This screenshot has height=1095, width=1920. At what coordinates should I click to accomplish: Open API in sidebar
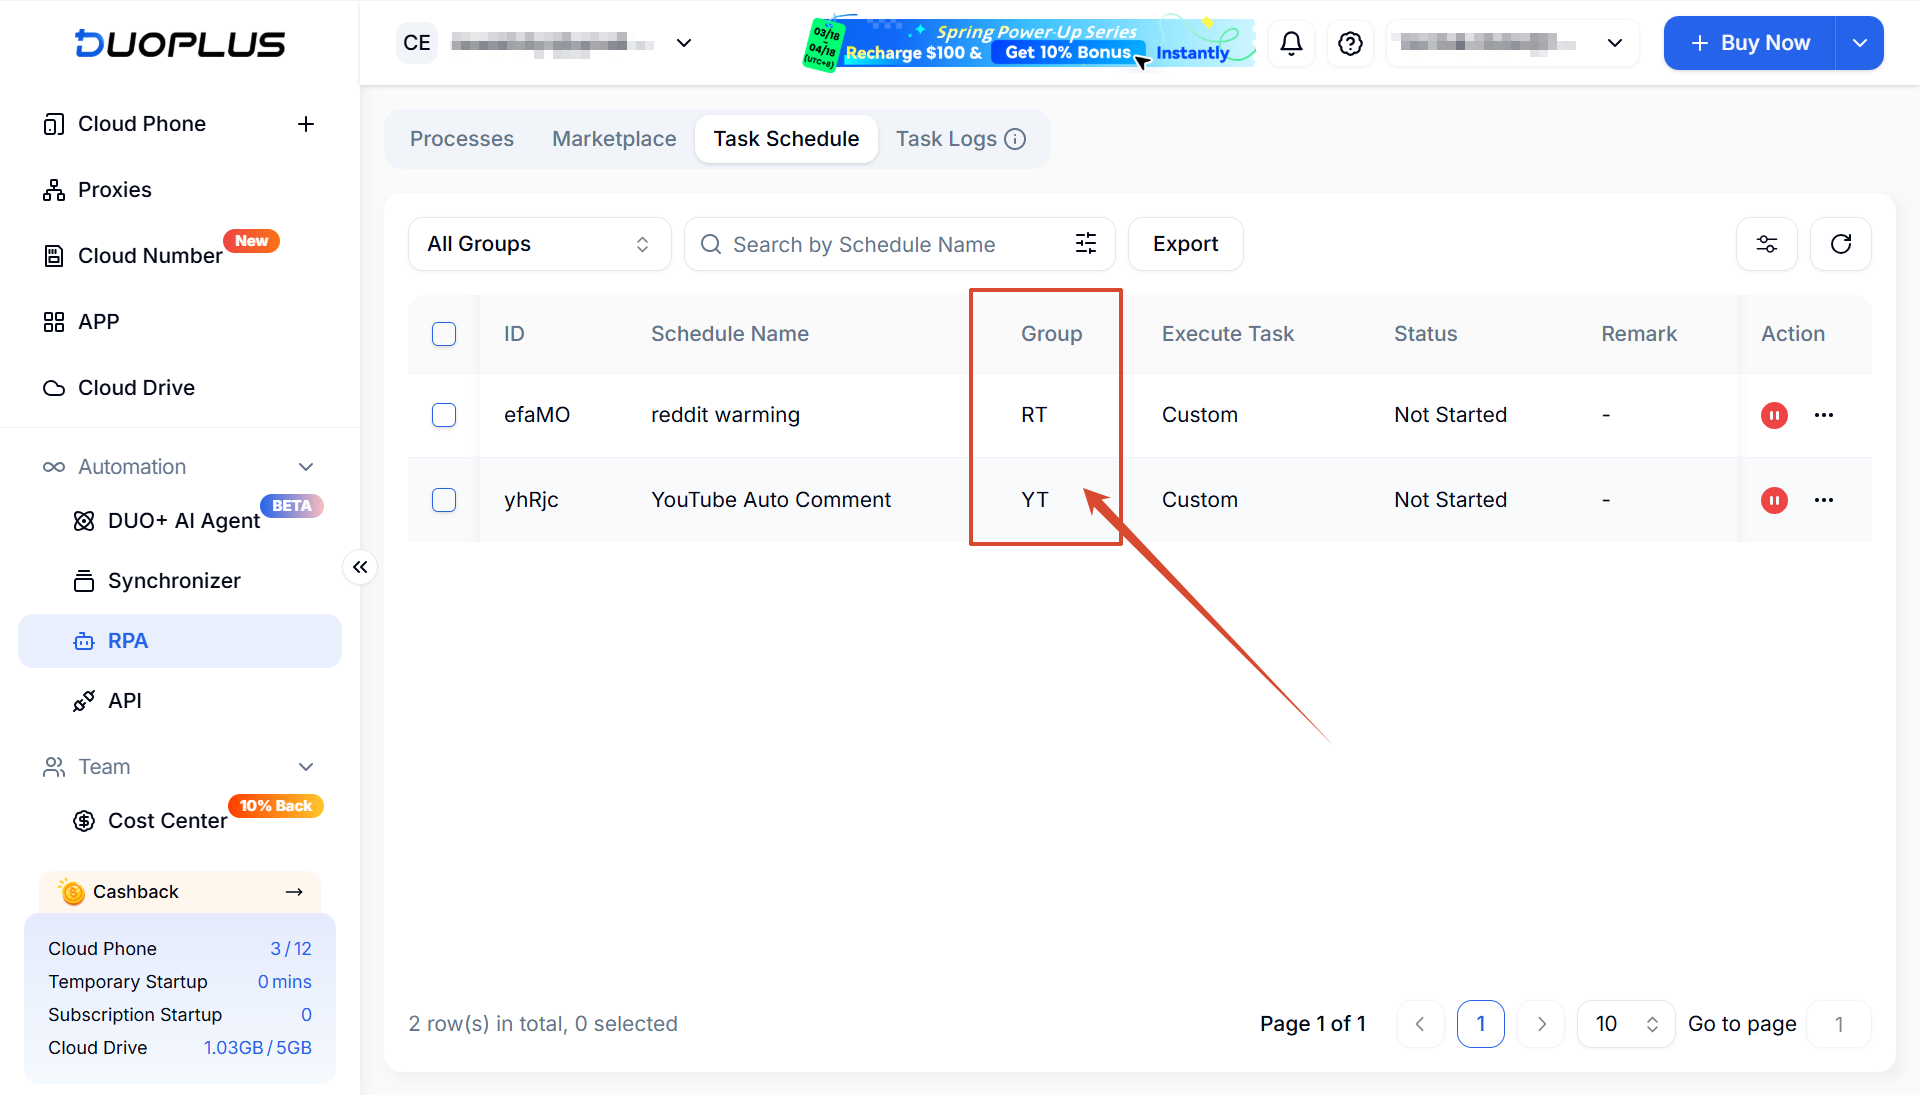124,701
